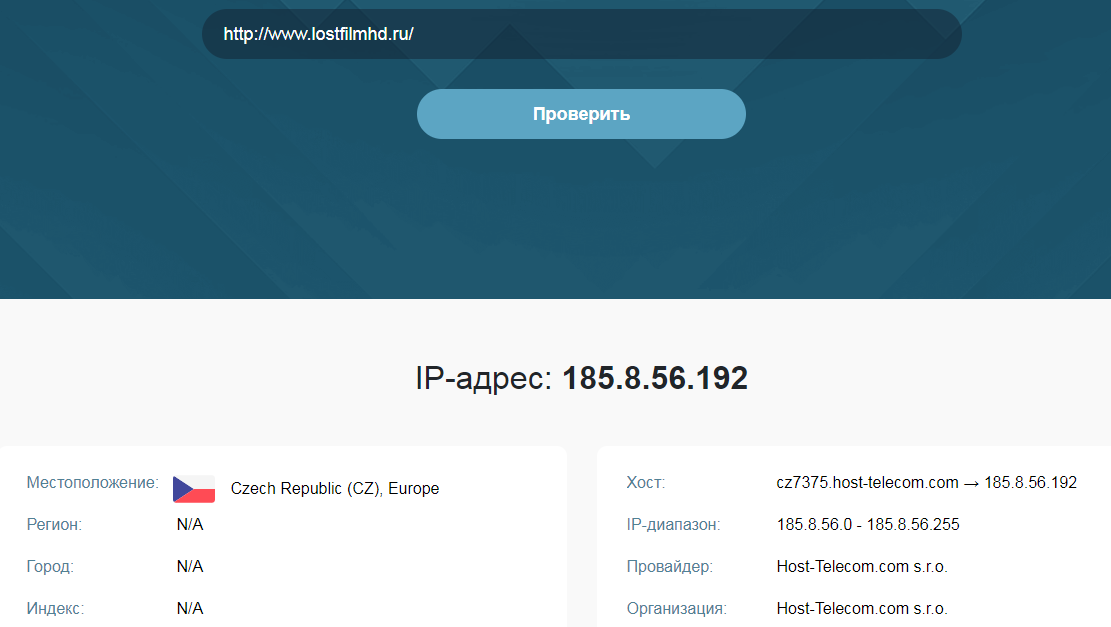Select the N/A value next to Город
Screen dimensions: 1111x627
coord(190,567)
